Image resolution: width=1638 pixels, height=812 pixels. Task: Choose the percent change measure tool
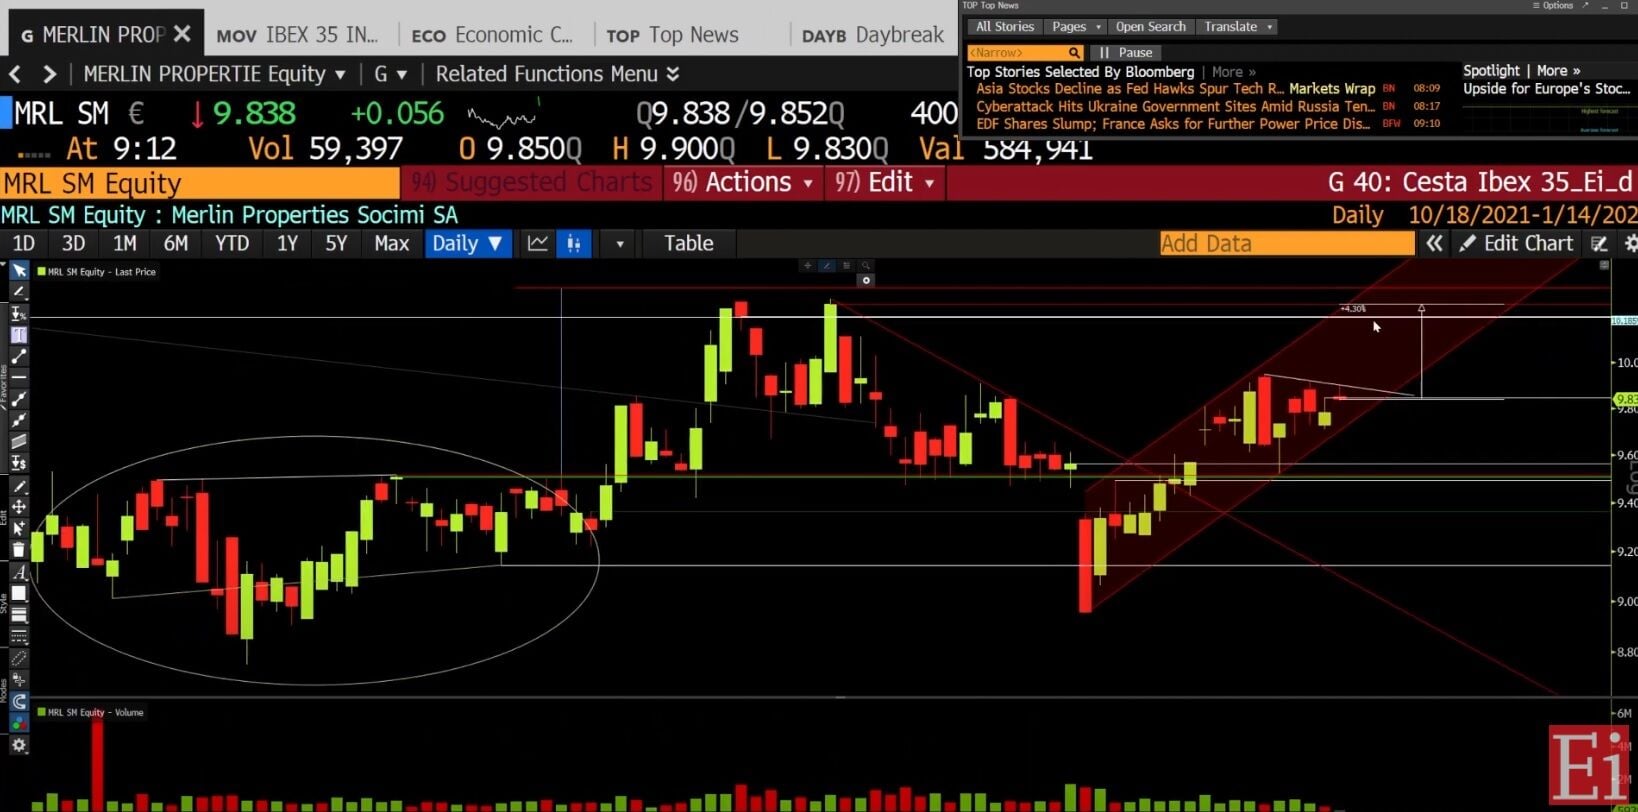click(19, 313)
